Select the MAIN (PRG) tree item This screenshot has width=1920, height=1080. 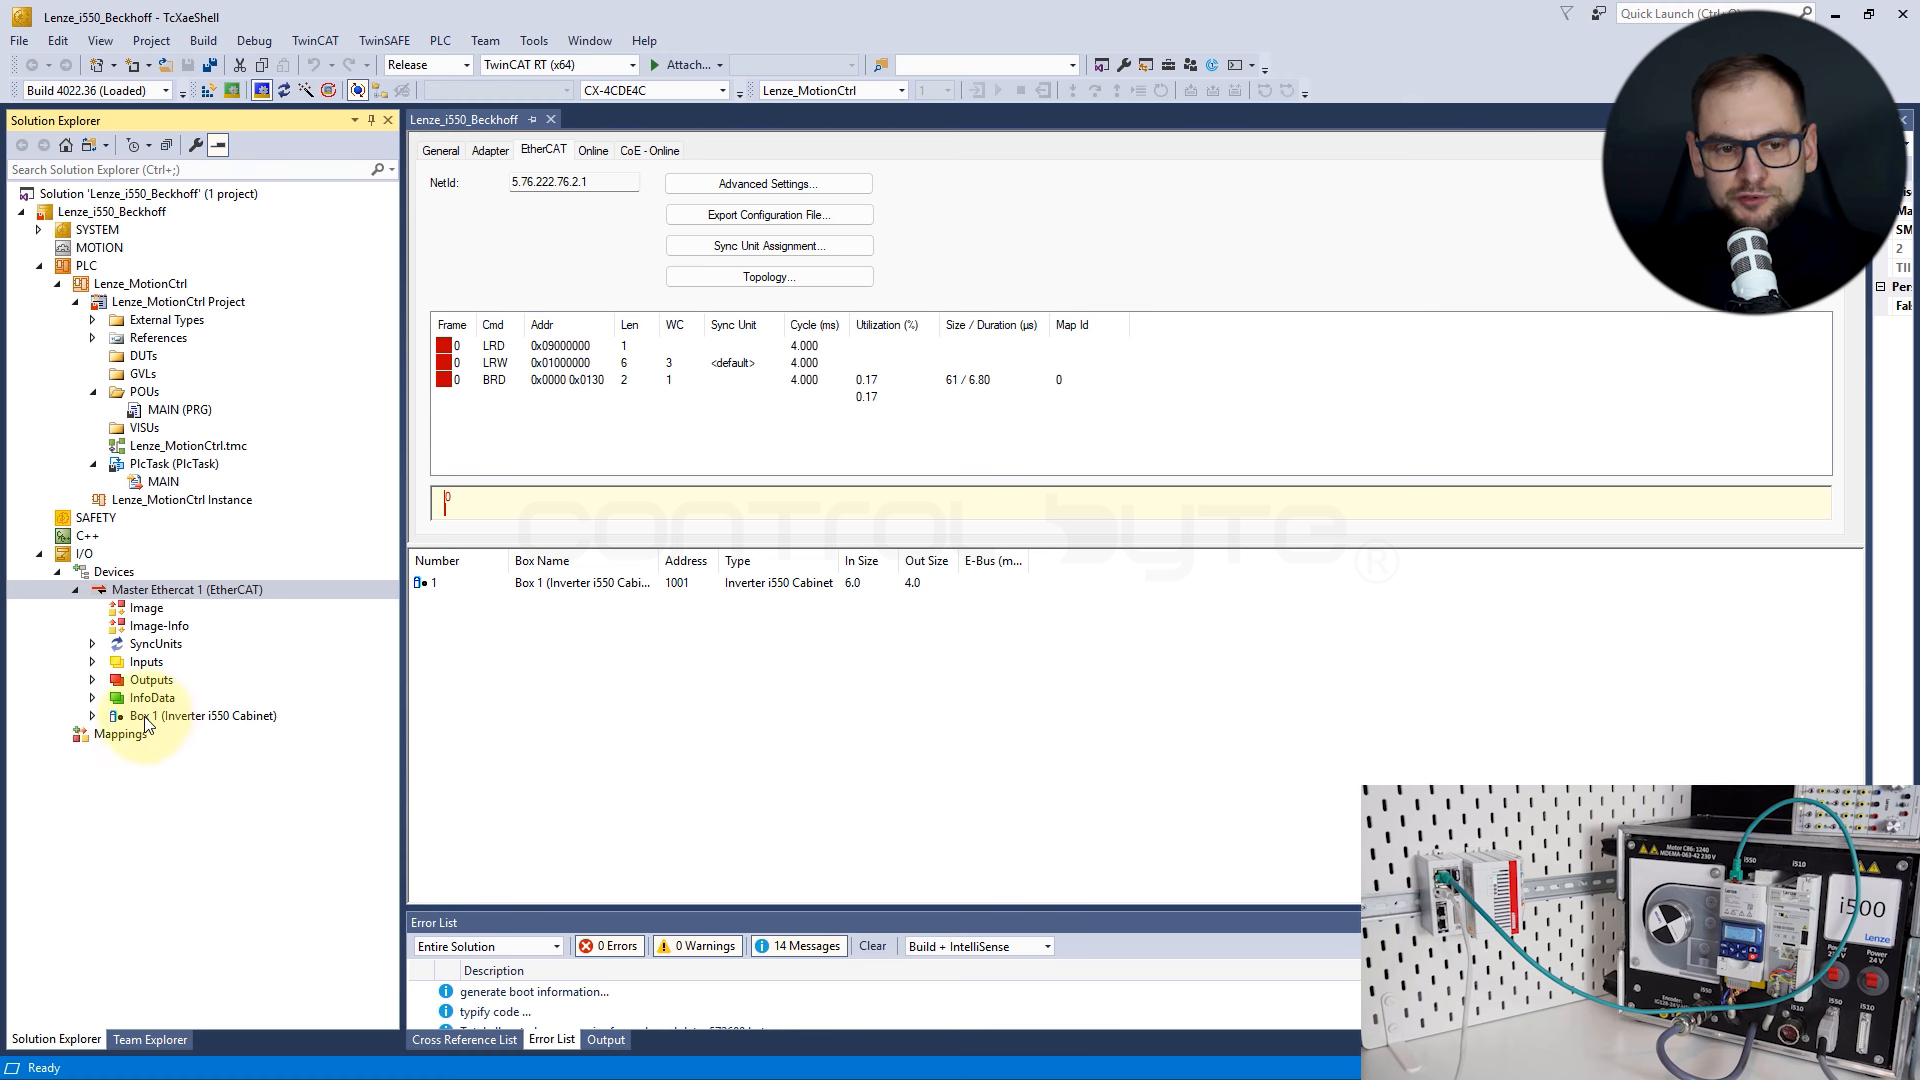coord(180,410)
